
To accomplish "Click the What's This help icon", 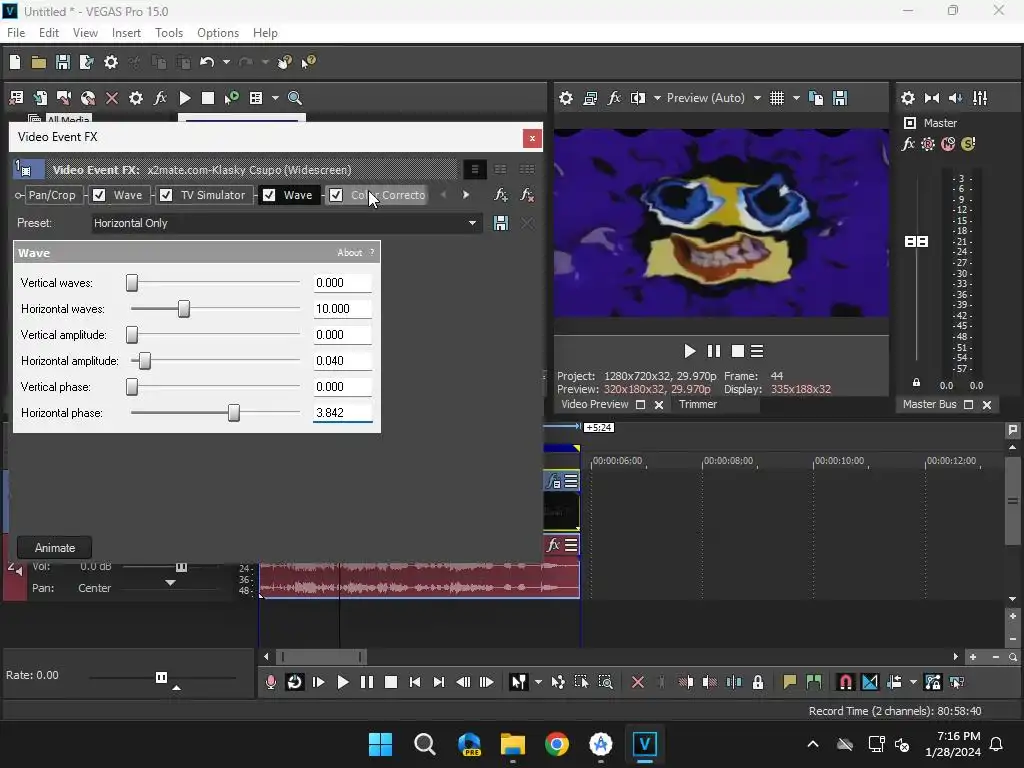I will click(308, 62).
